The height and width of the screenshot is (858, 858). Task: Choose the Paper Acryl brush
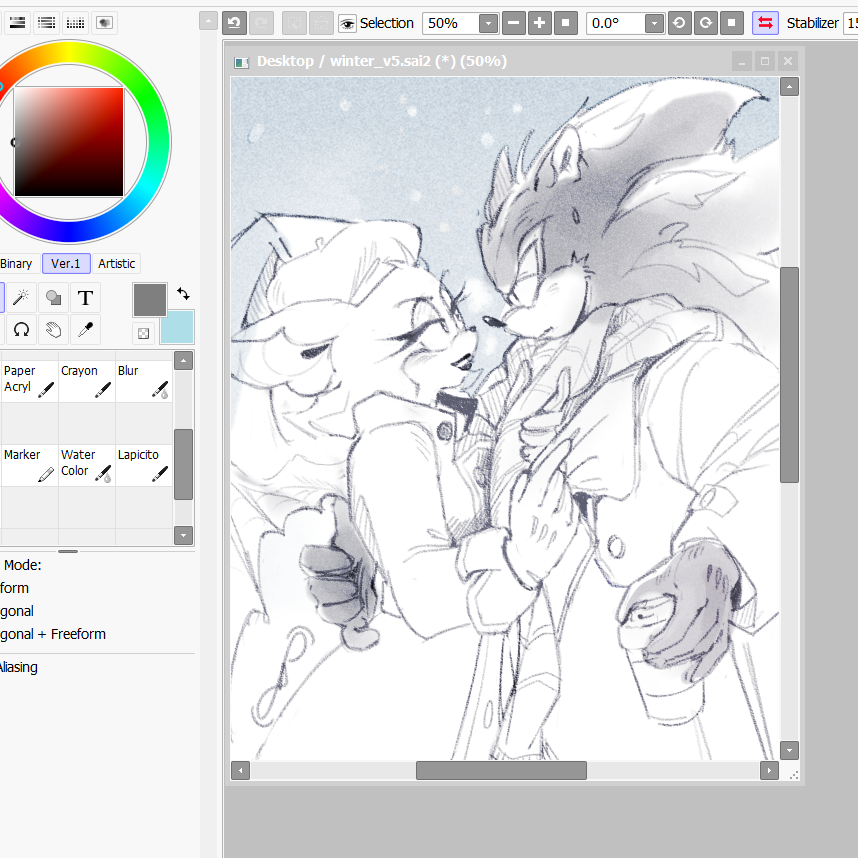[x=30, y=381]
